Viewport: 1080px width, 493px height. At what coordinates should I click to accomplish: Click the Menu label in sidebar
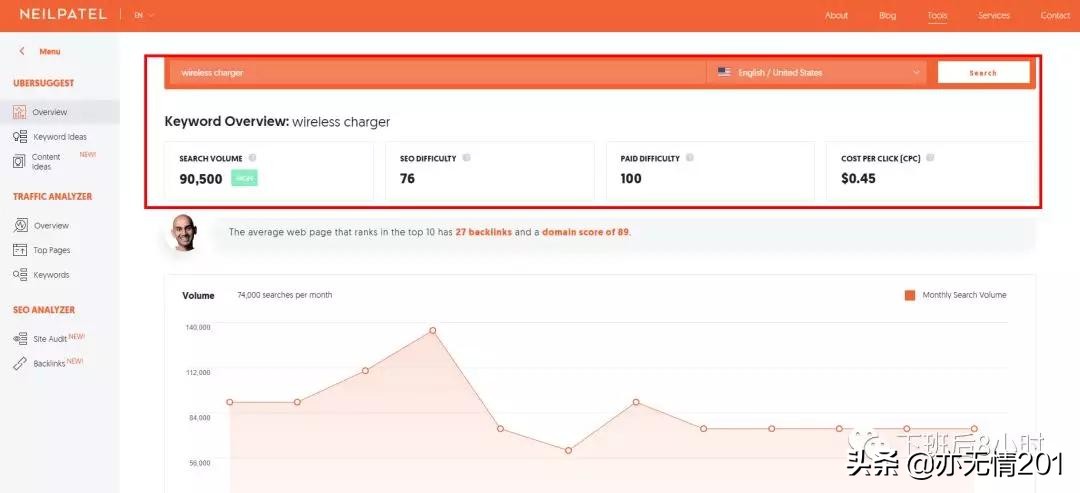[x=50, y=52]
